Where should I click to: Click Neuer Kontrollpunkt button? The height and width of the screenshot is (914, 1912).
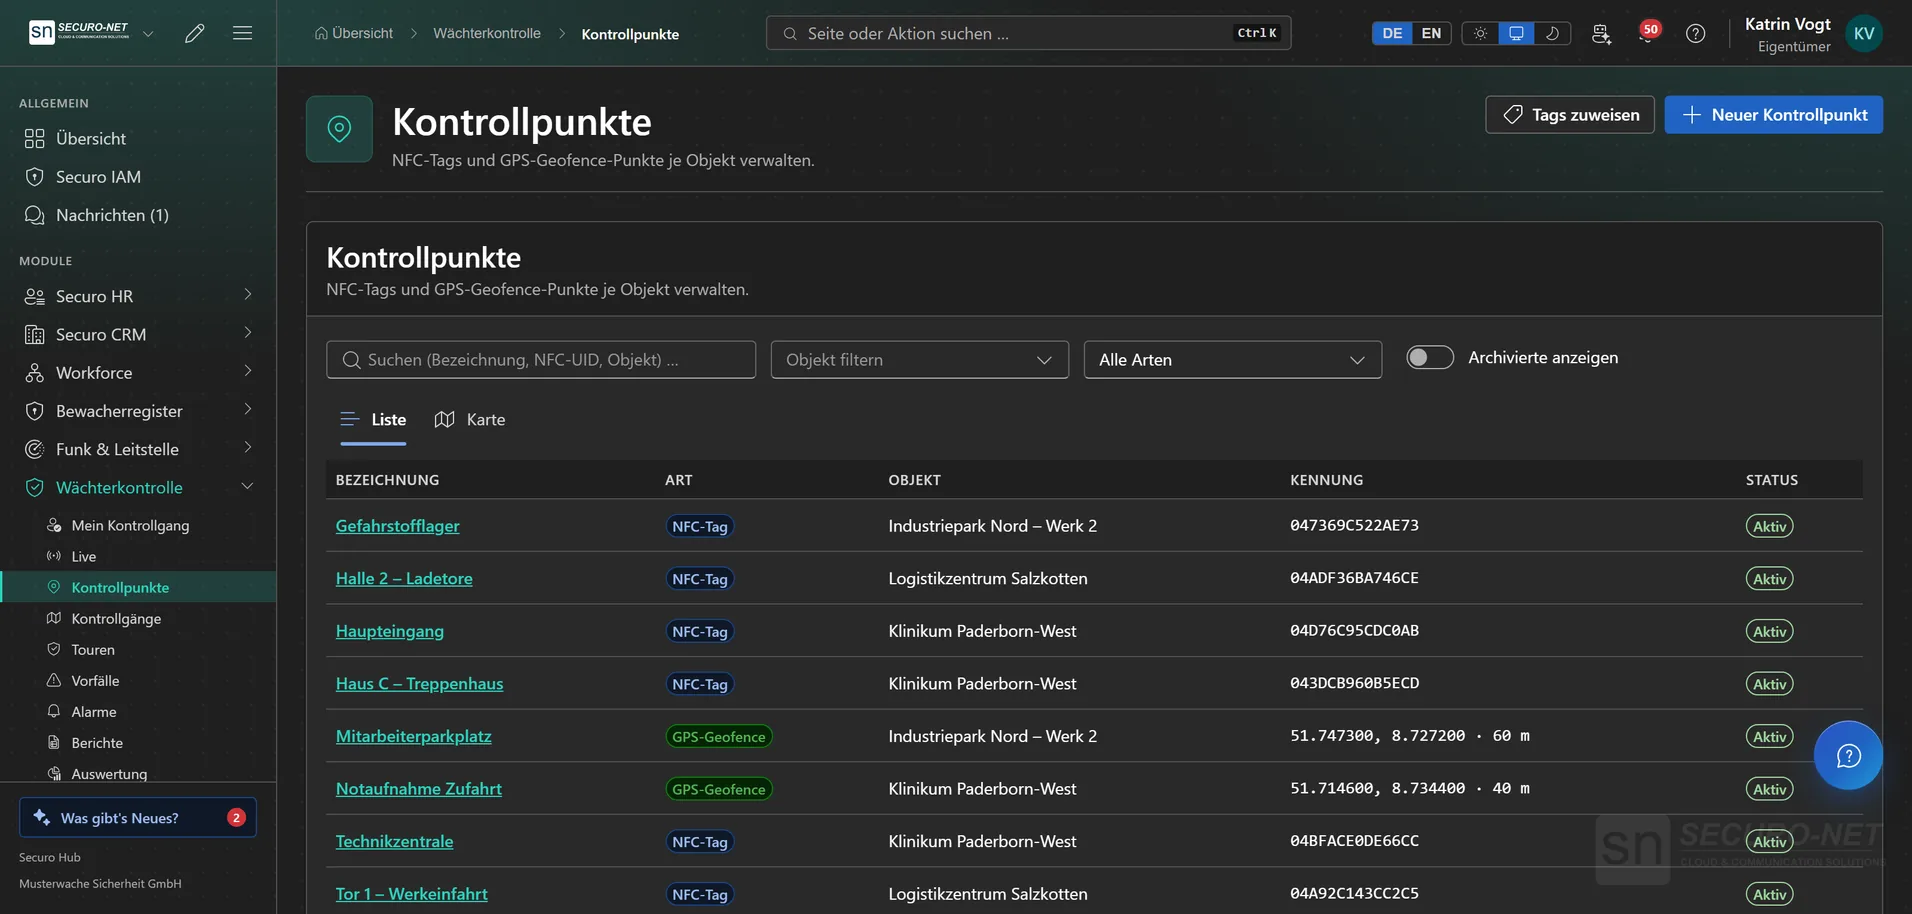point(1773,115)
